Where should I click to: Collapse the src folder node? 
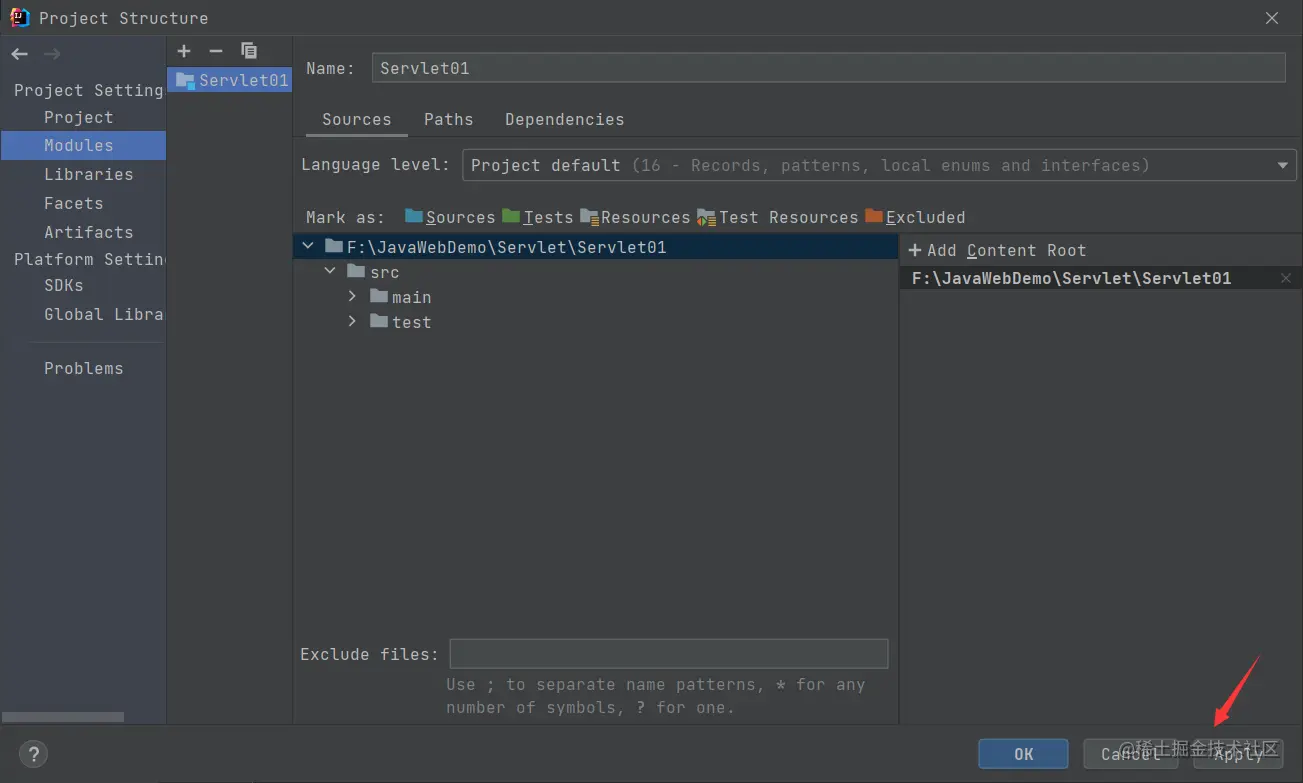tap(330, 271)
